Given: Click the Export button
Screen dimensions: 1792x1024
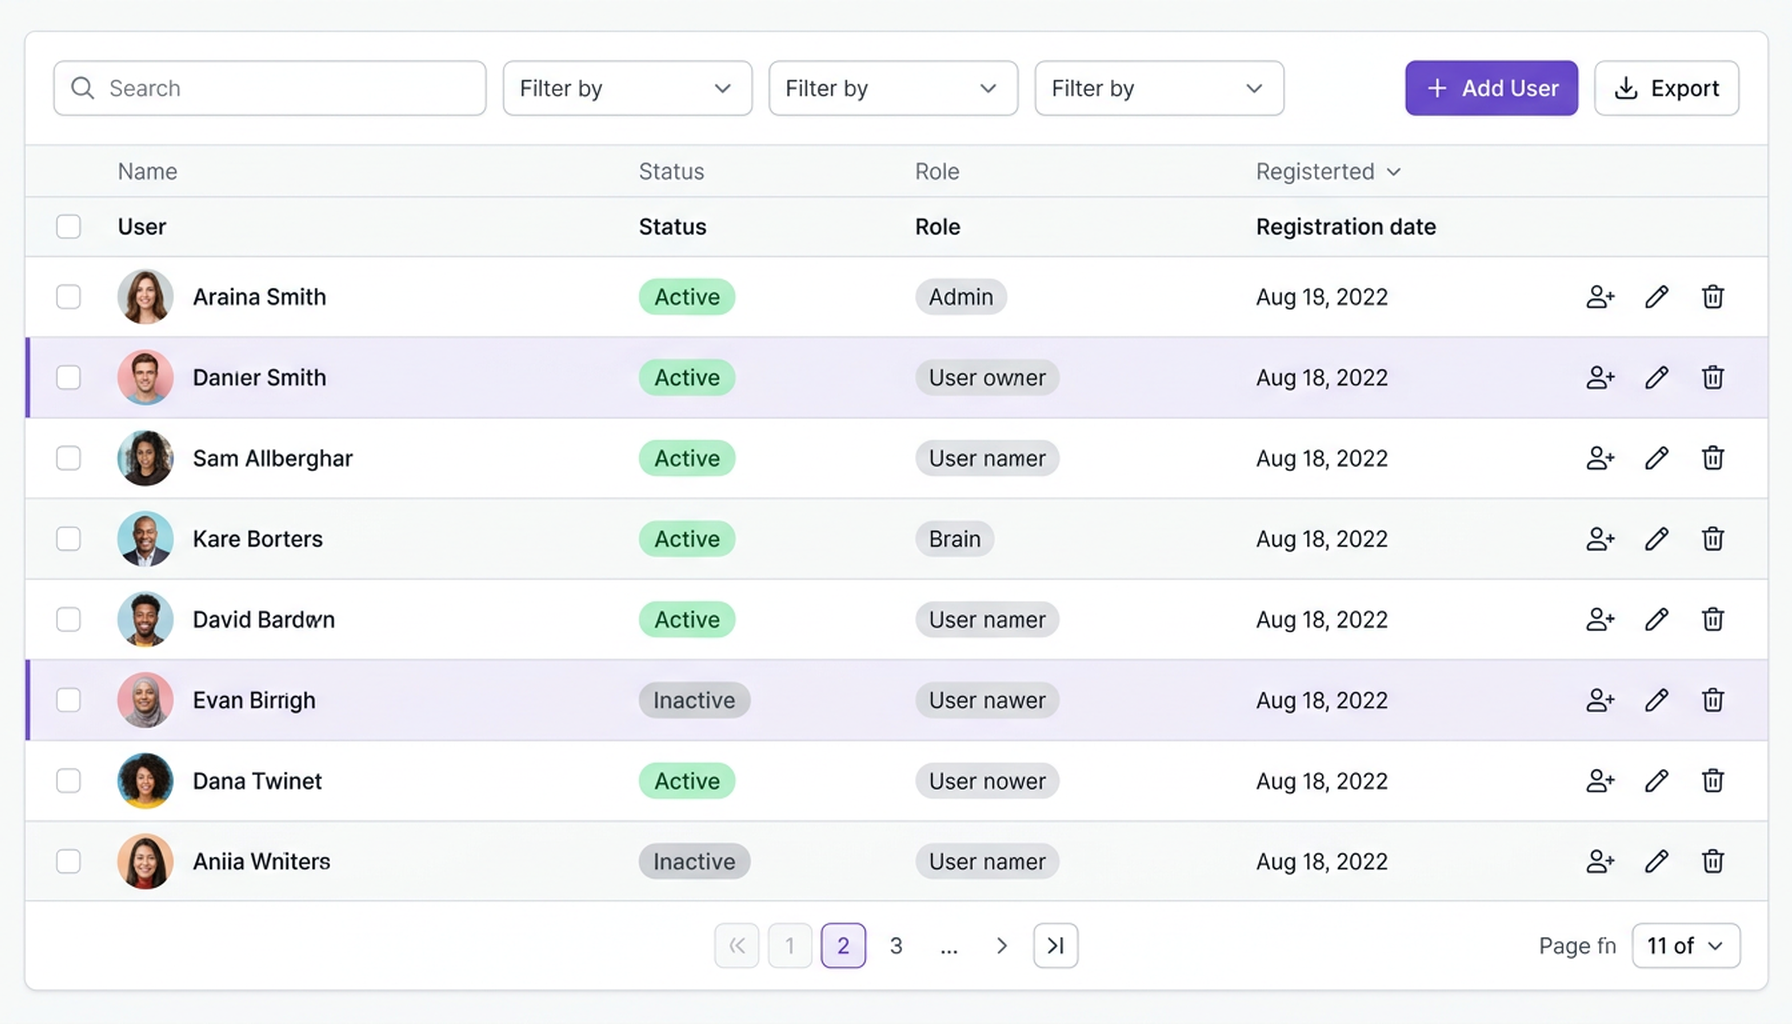Looking at the screenshot, I should tap(1666, 88).
